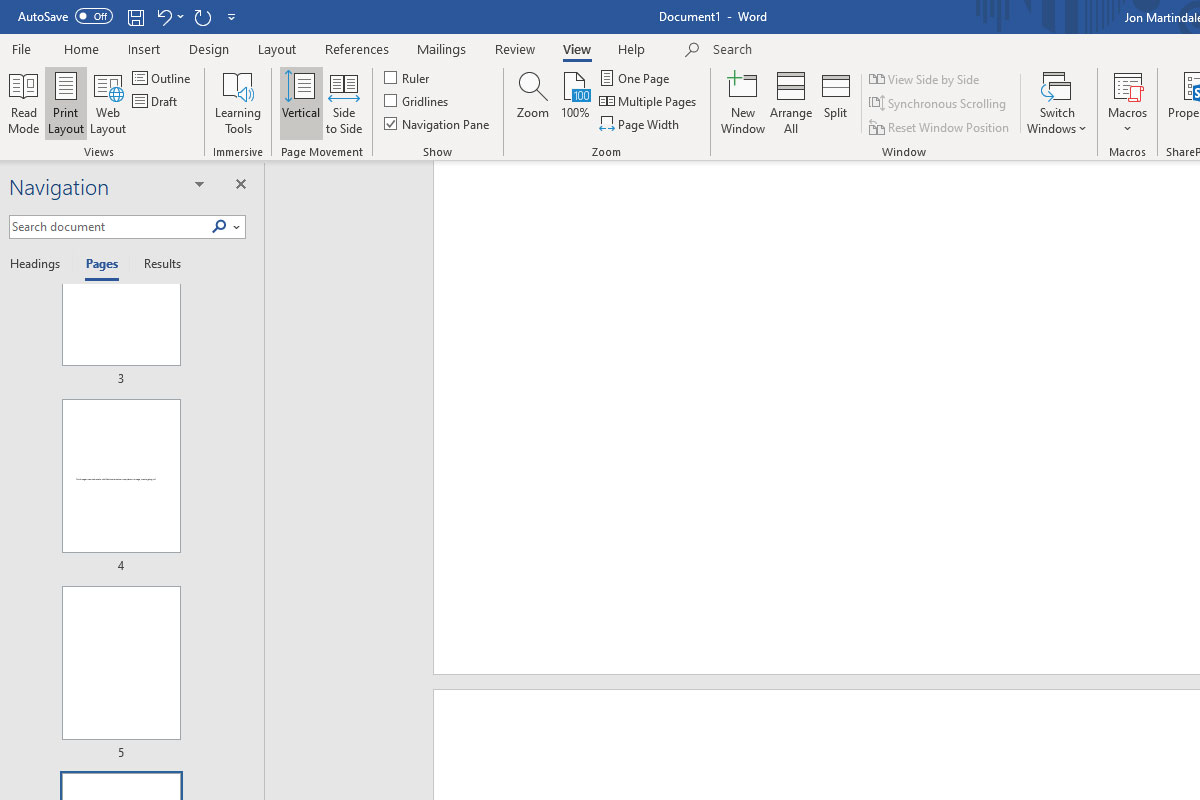The width and height of the screenshot is (1200, 800).
Task: Open a New Window of the document
Action: [x=742, y=103]
